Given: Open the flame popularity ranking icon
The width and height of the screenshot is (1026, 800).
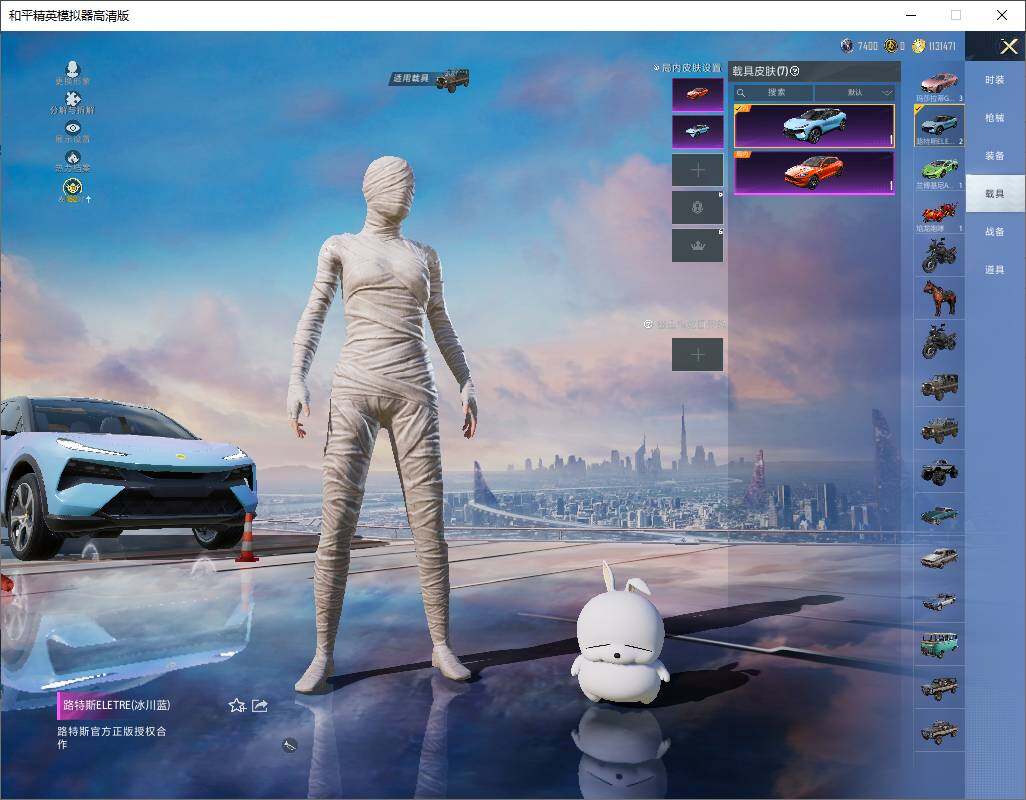Looking at the screenshot, I should [x=73, y=158].
